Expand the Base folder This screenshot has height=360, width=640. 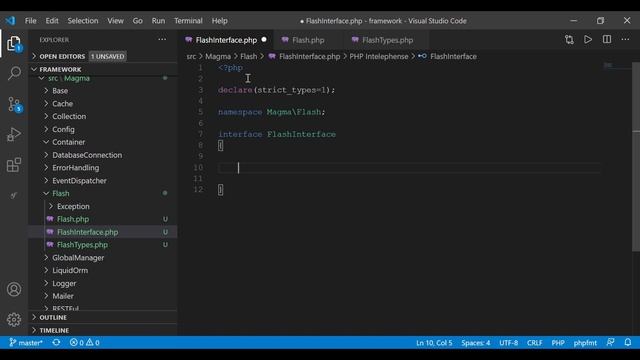pos(102,91)
